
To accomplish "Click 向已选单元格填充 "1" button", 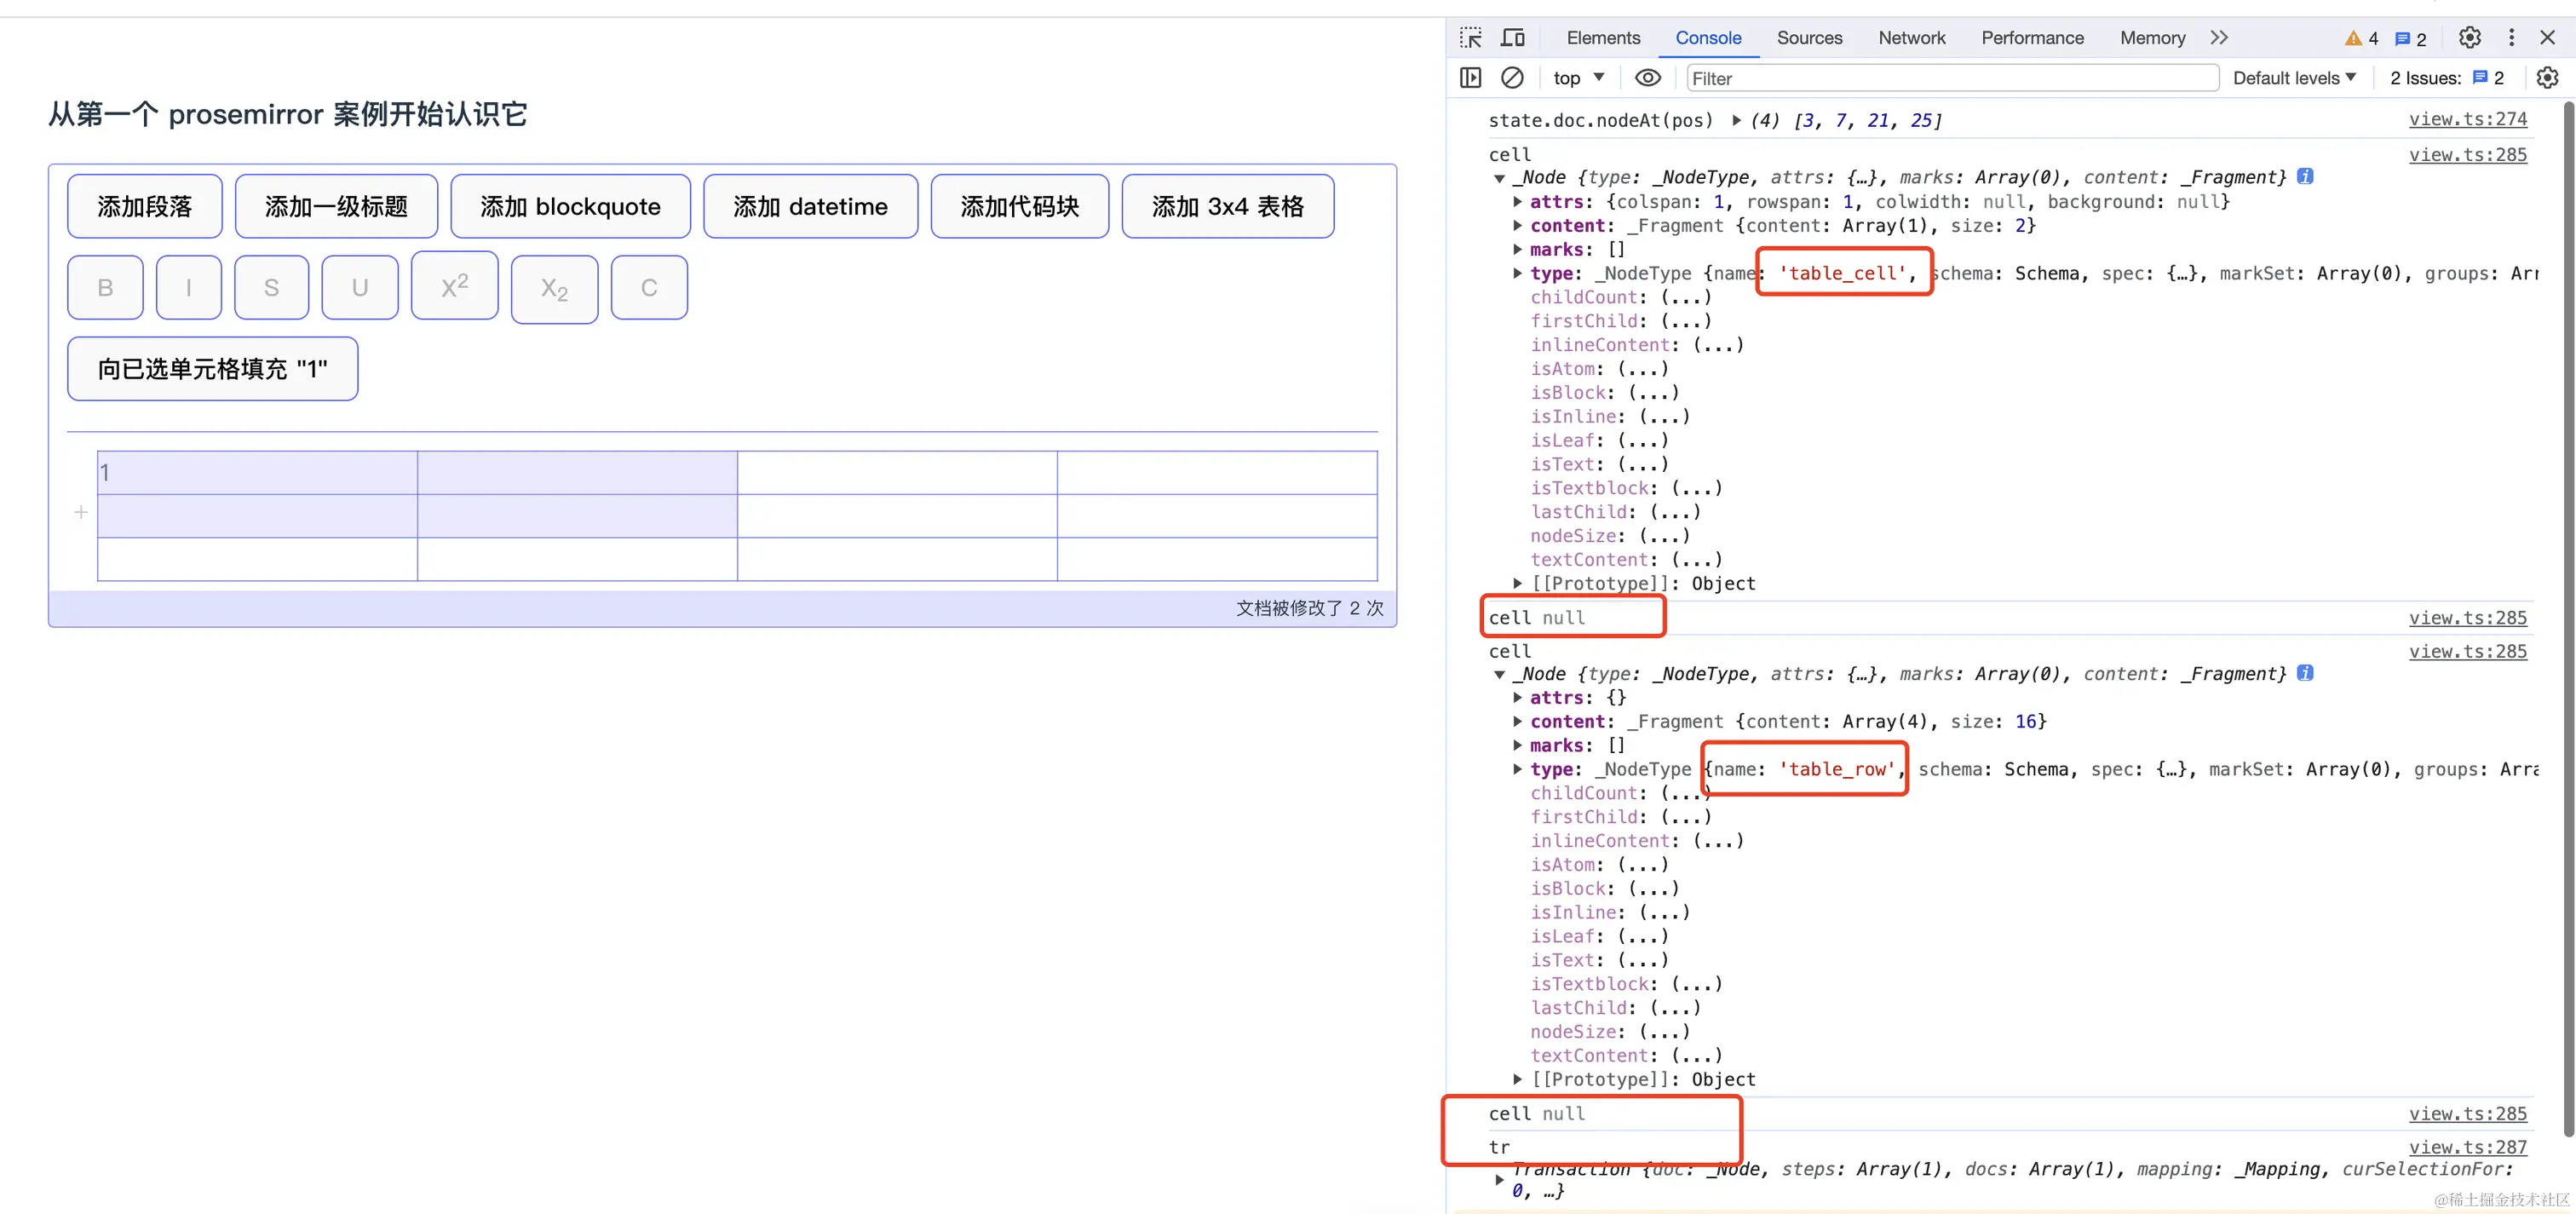I will pyautogui.click(x=212, y=369).
